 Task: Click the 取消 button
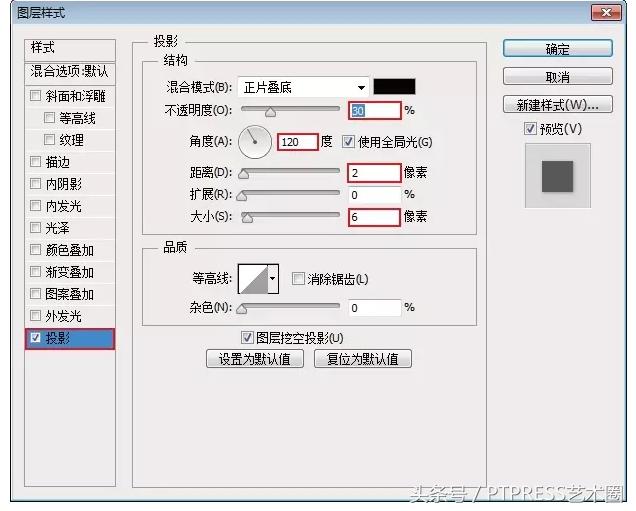tap(558, 76)
